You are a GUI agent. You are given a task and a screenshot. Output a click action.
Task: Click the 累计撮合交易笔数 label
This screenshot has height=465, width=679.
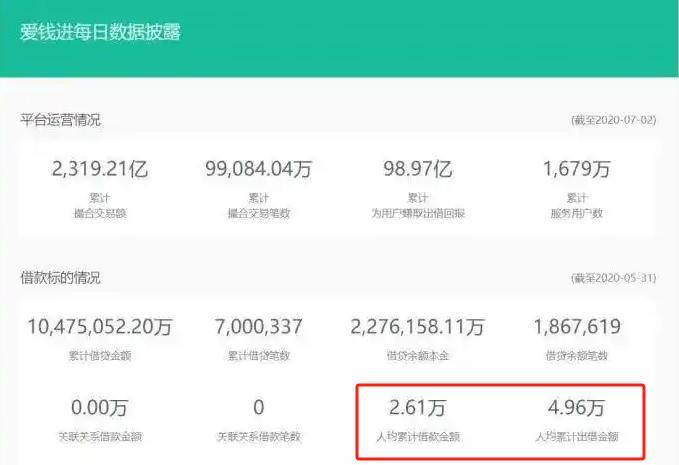[259, 206]
